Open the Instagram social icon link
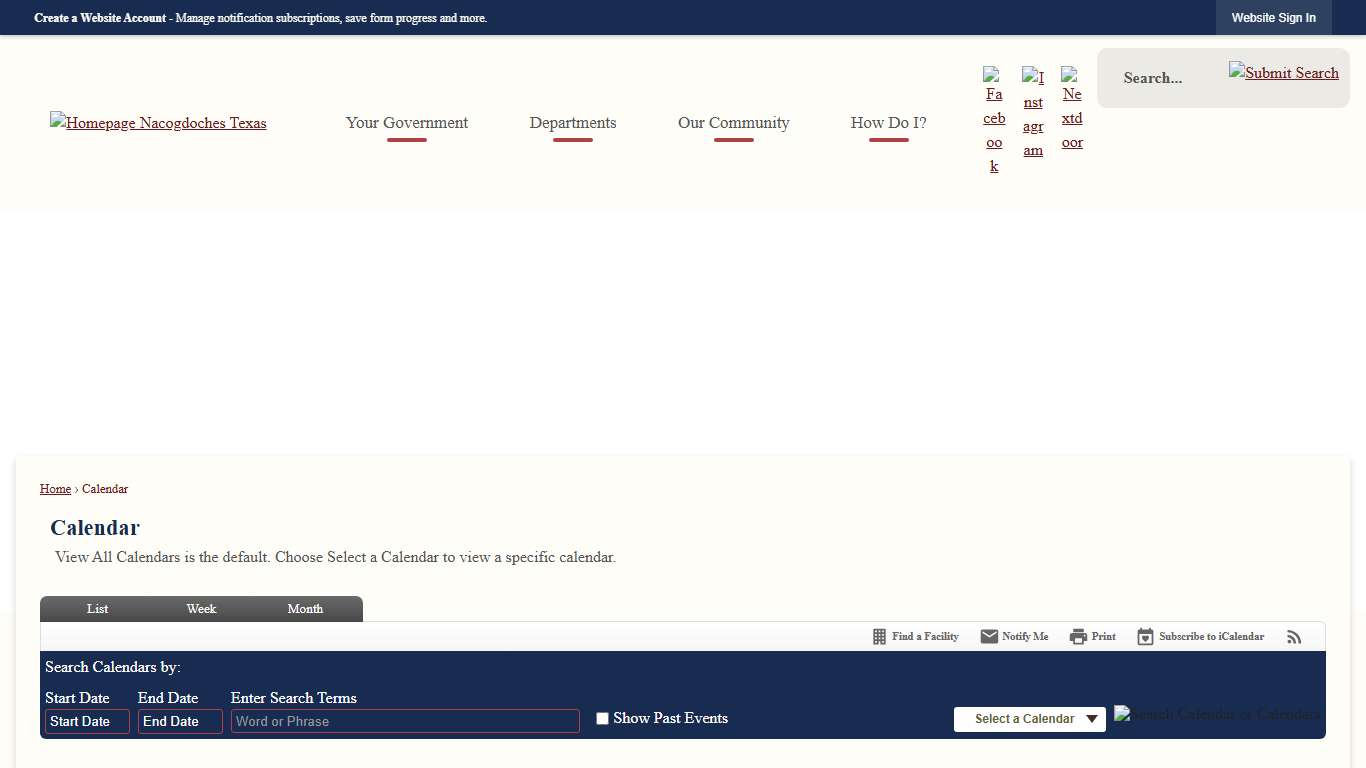The height and width of the screenshot is (768, 1366). tap(1033, 113)
